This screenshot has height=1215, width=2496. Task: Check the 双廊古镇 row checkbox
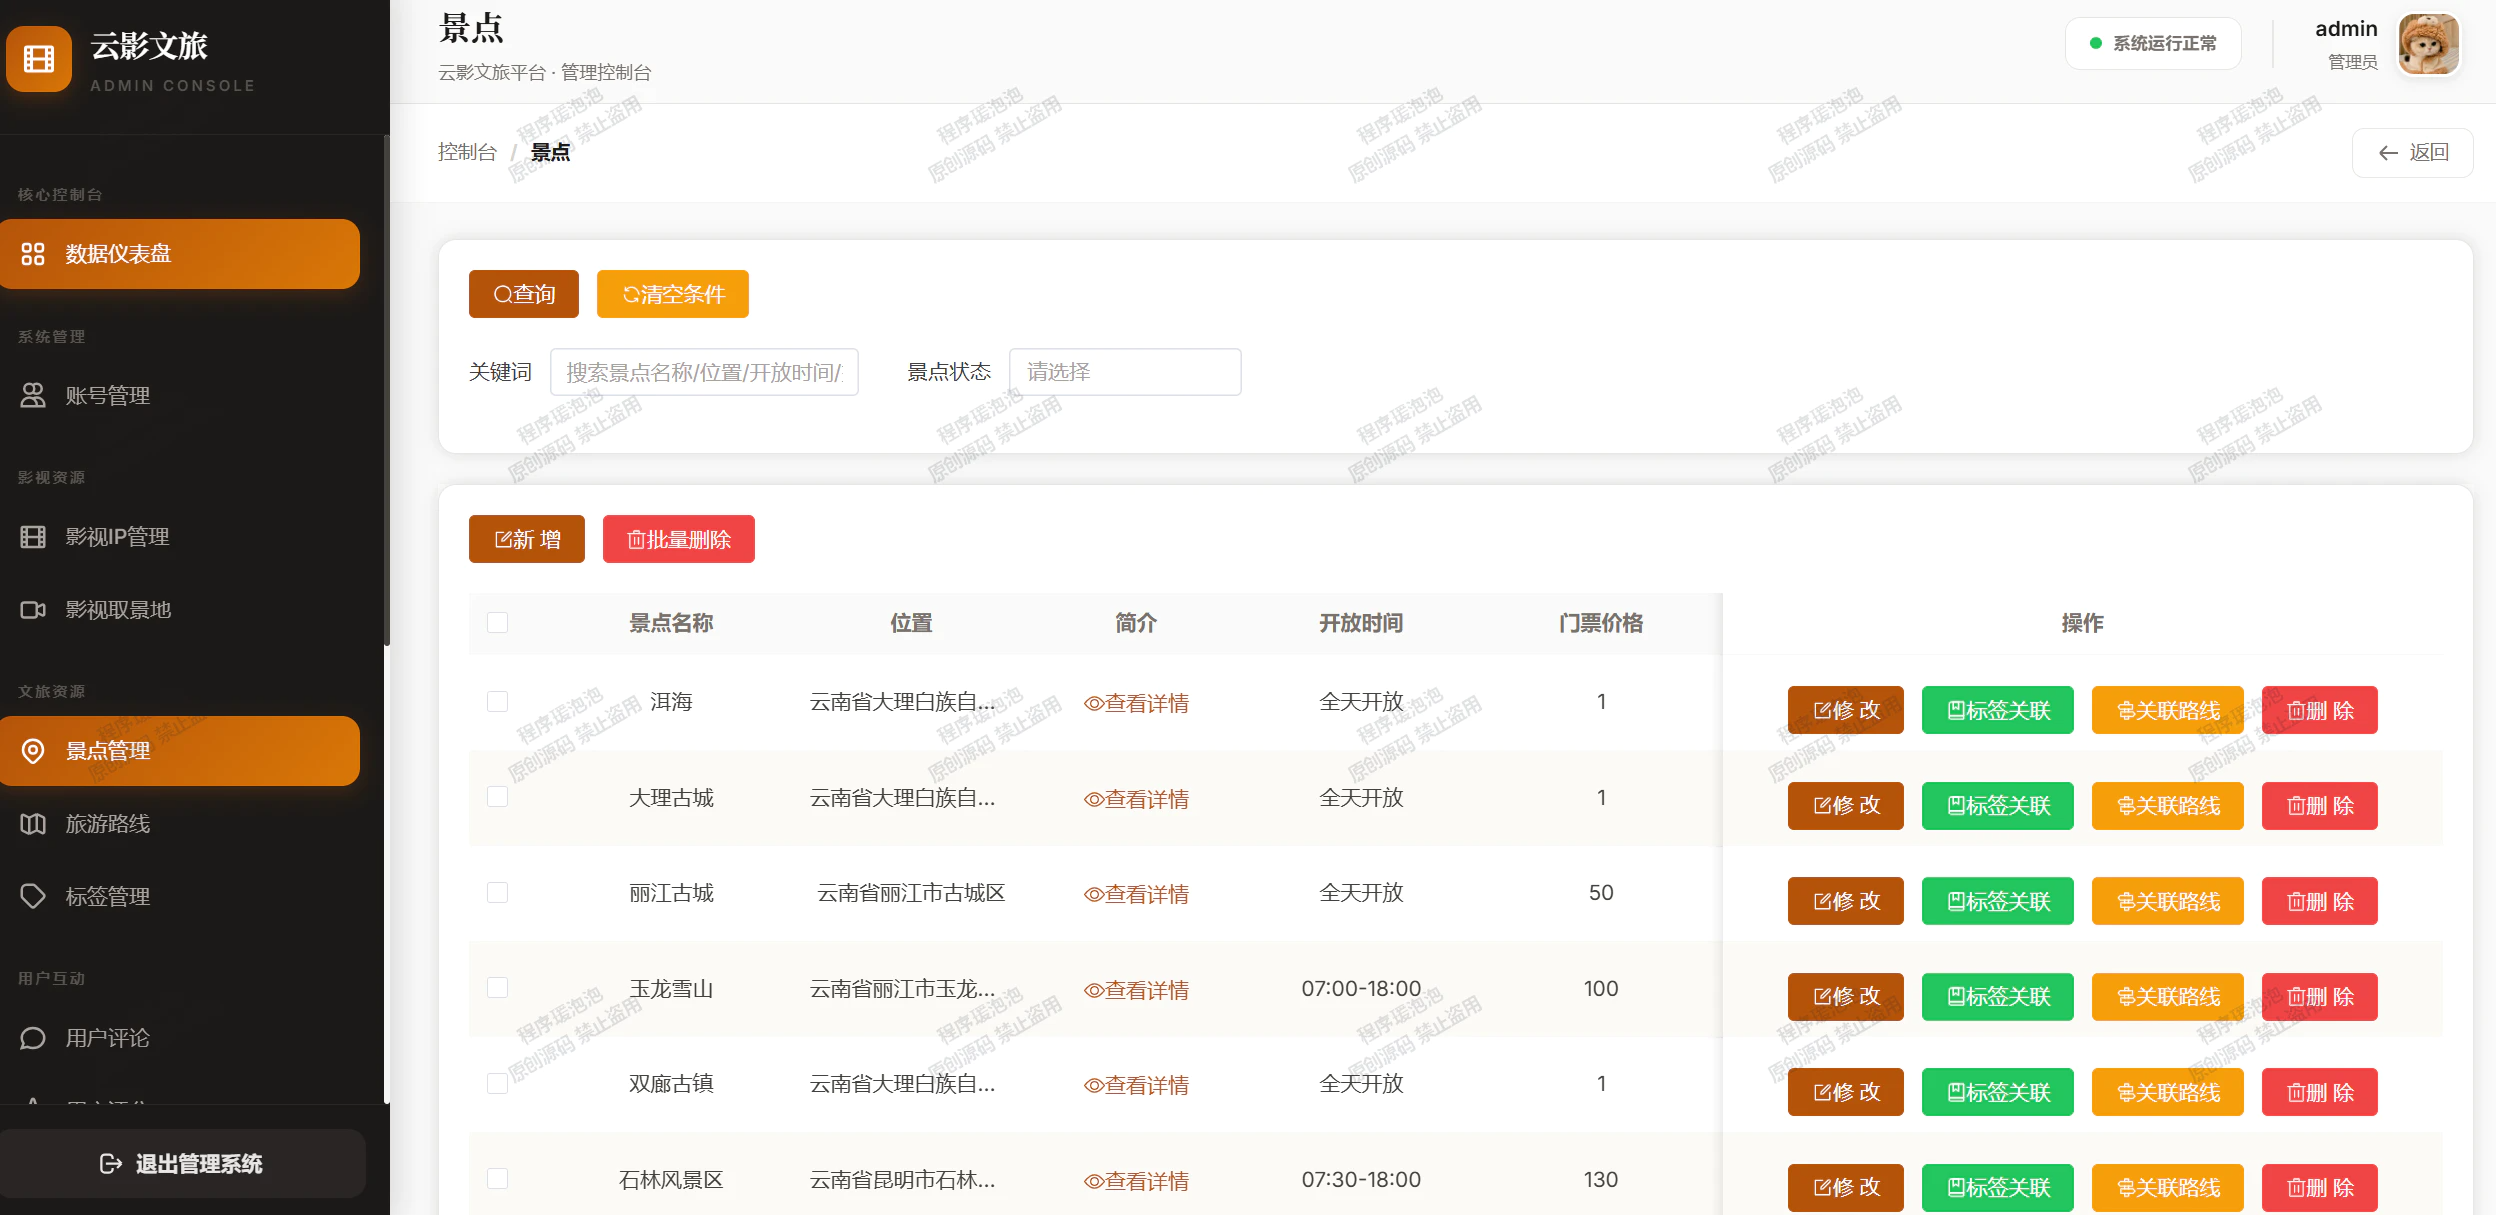[x=497, y=1084]
